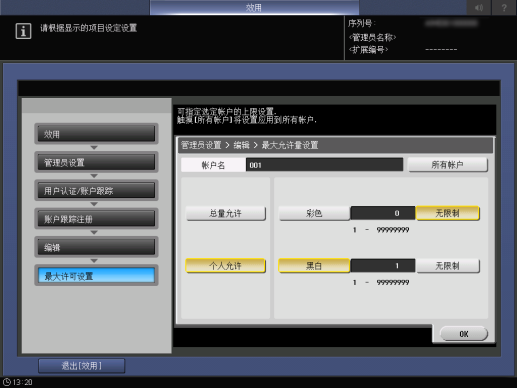Click the clock icon in status bar
Image resolution: width=517 pixels, height=388 pixels.
(7, 382)
